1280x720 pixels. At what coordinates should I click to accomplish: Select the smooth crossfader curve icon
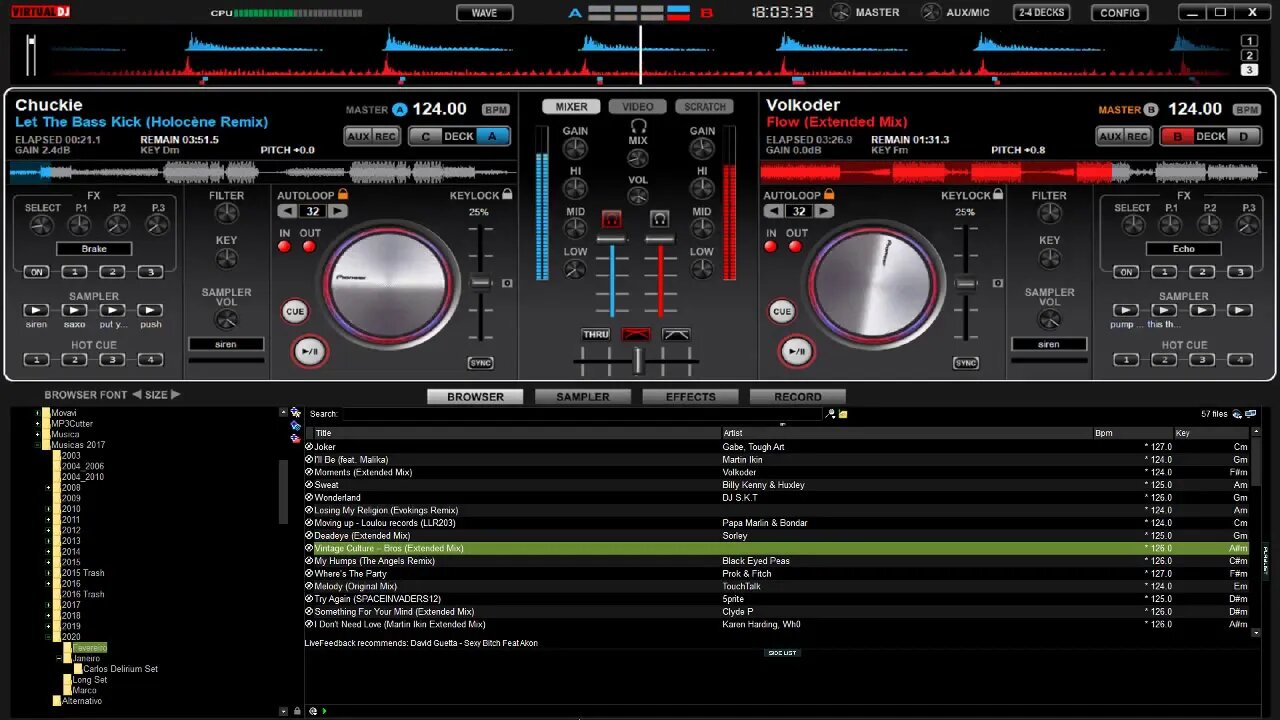tap(676, 335)
